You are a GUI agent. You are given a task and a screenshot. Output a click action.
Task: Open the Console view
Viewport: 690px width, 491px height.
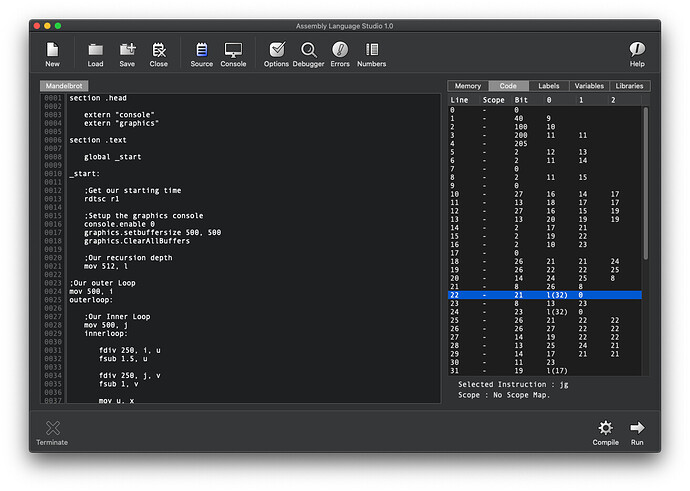(x=233, y=54)
